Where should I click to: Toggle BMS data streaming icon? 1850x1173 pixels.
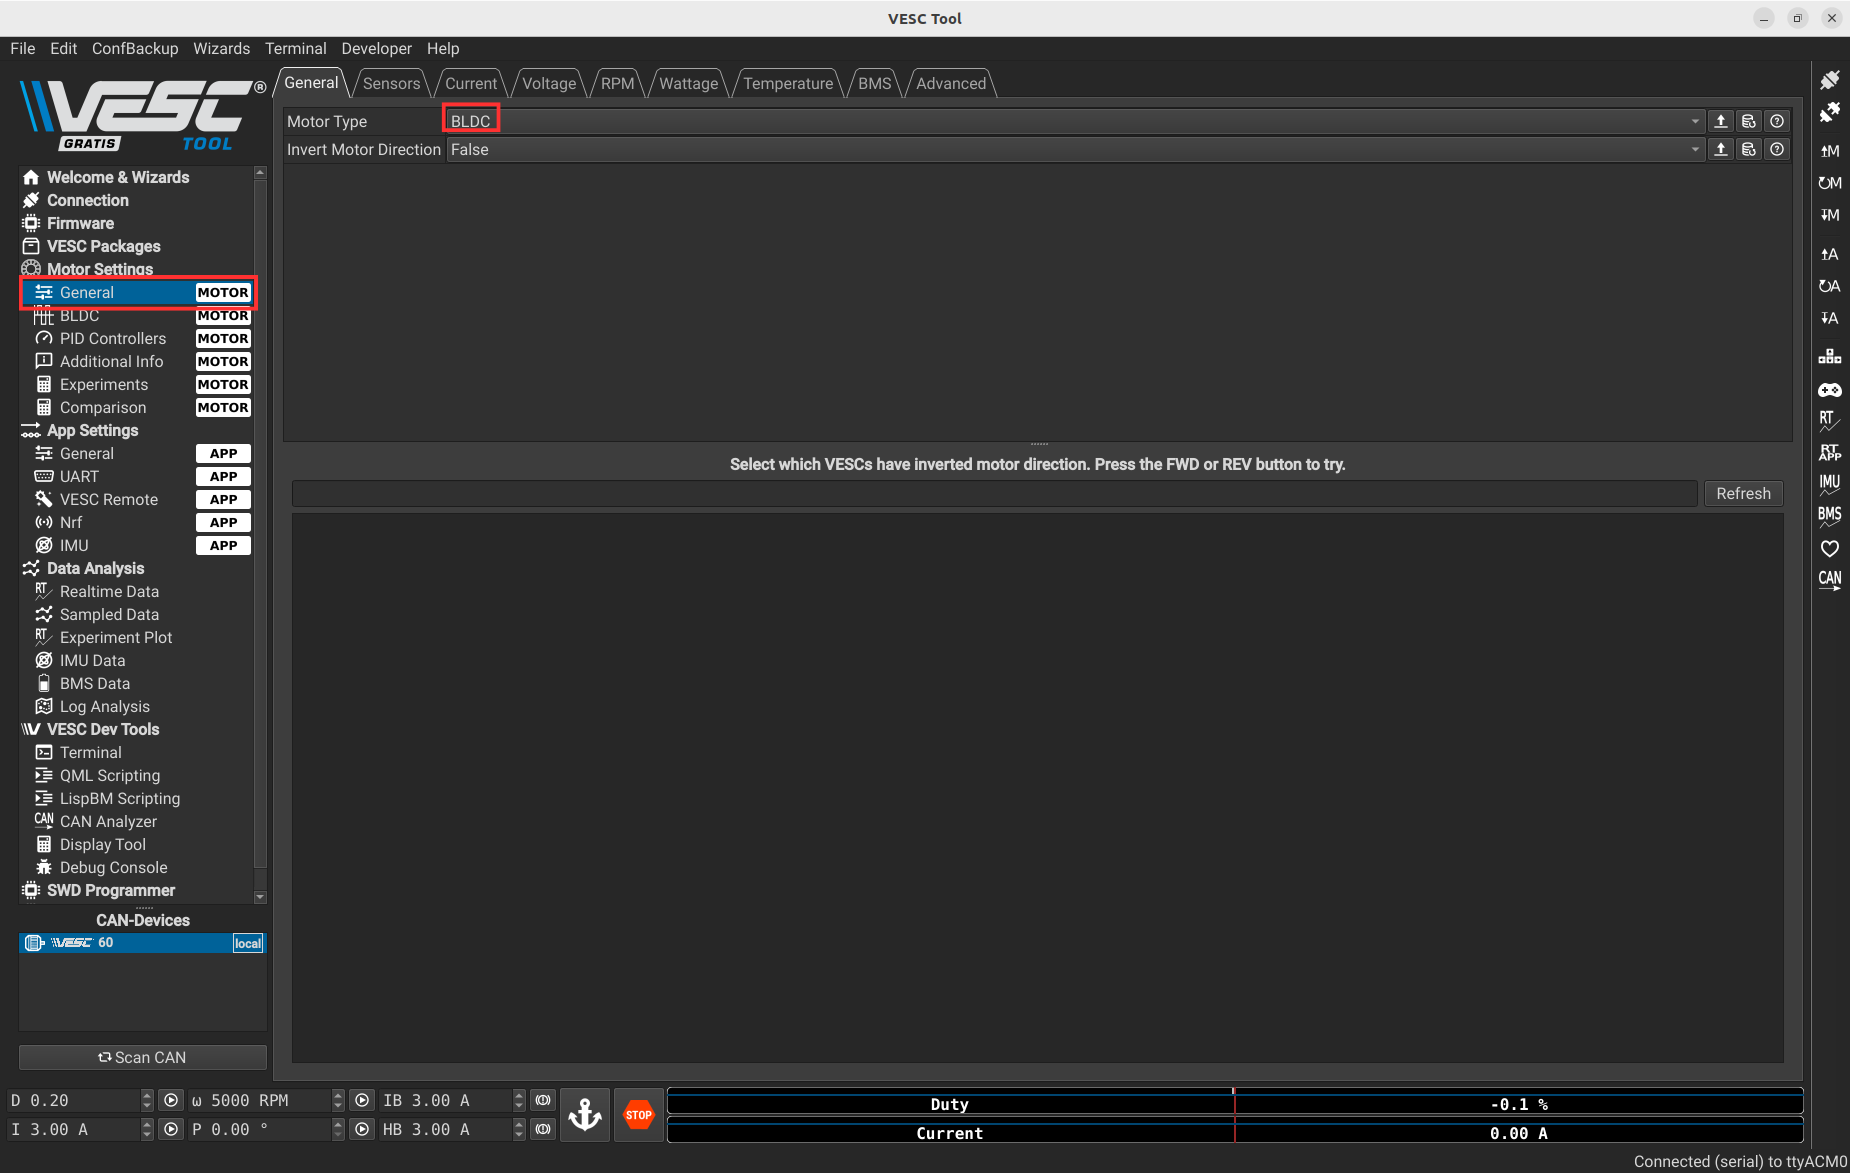(1829, 516)
